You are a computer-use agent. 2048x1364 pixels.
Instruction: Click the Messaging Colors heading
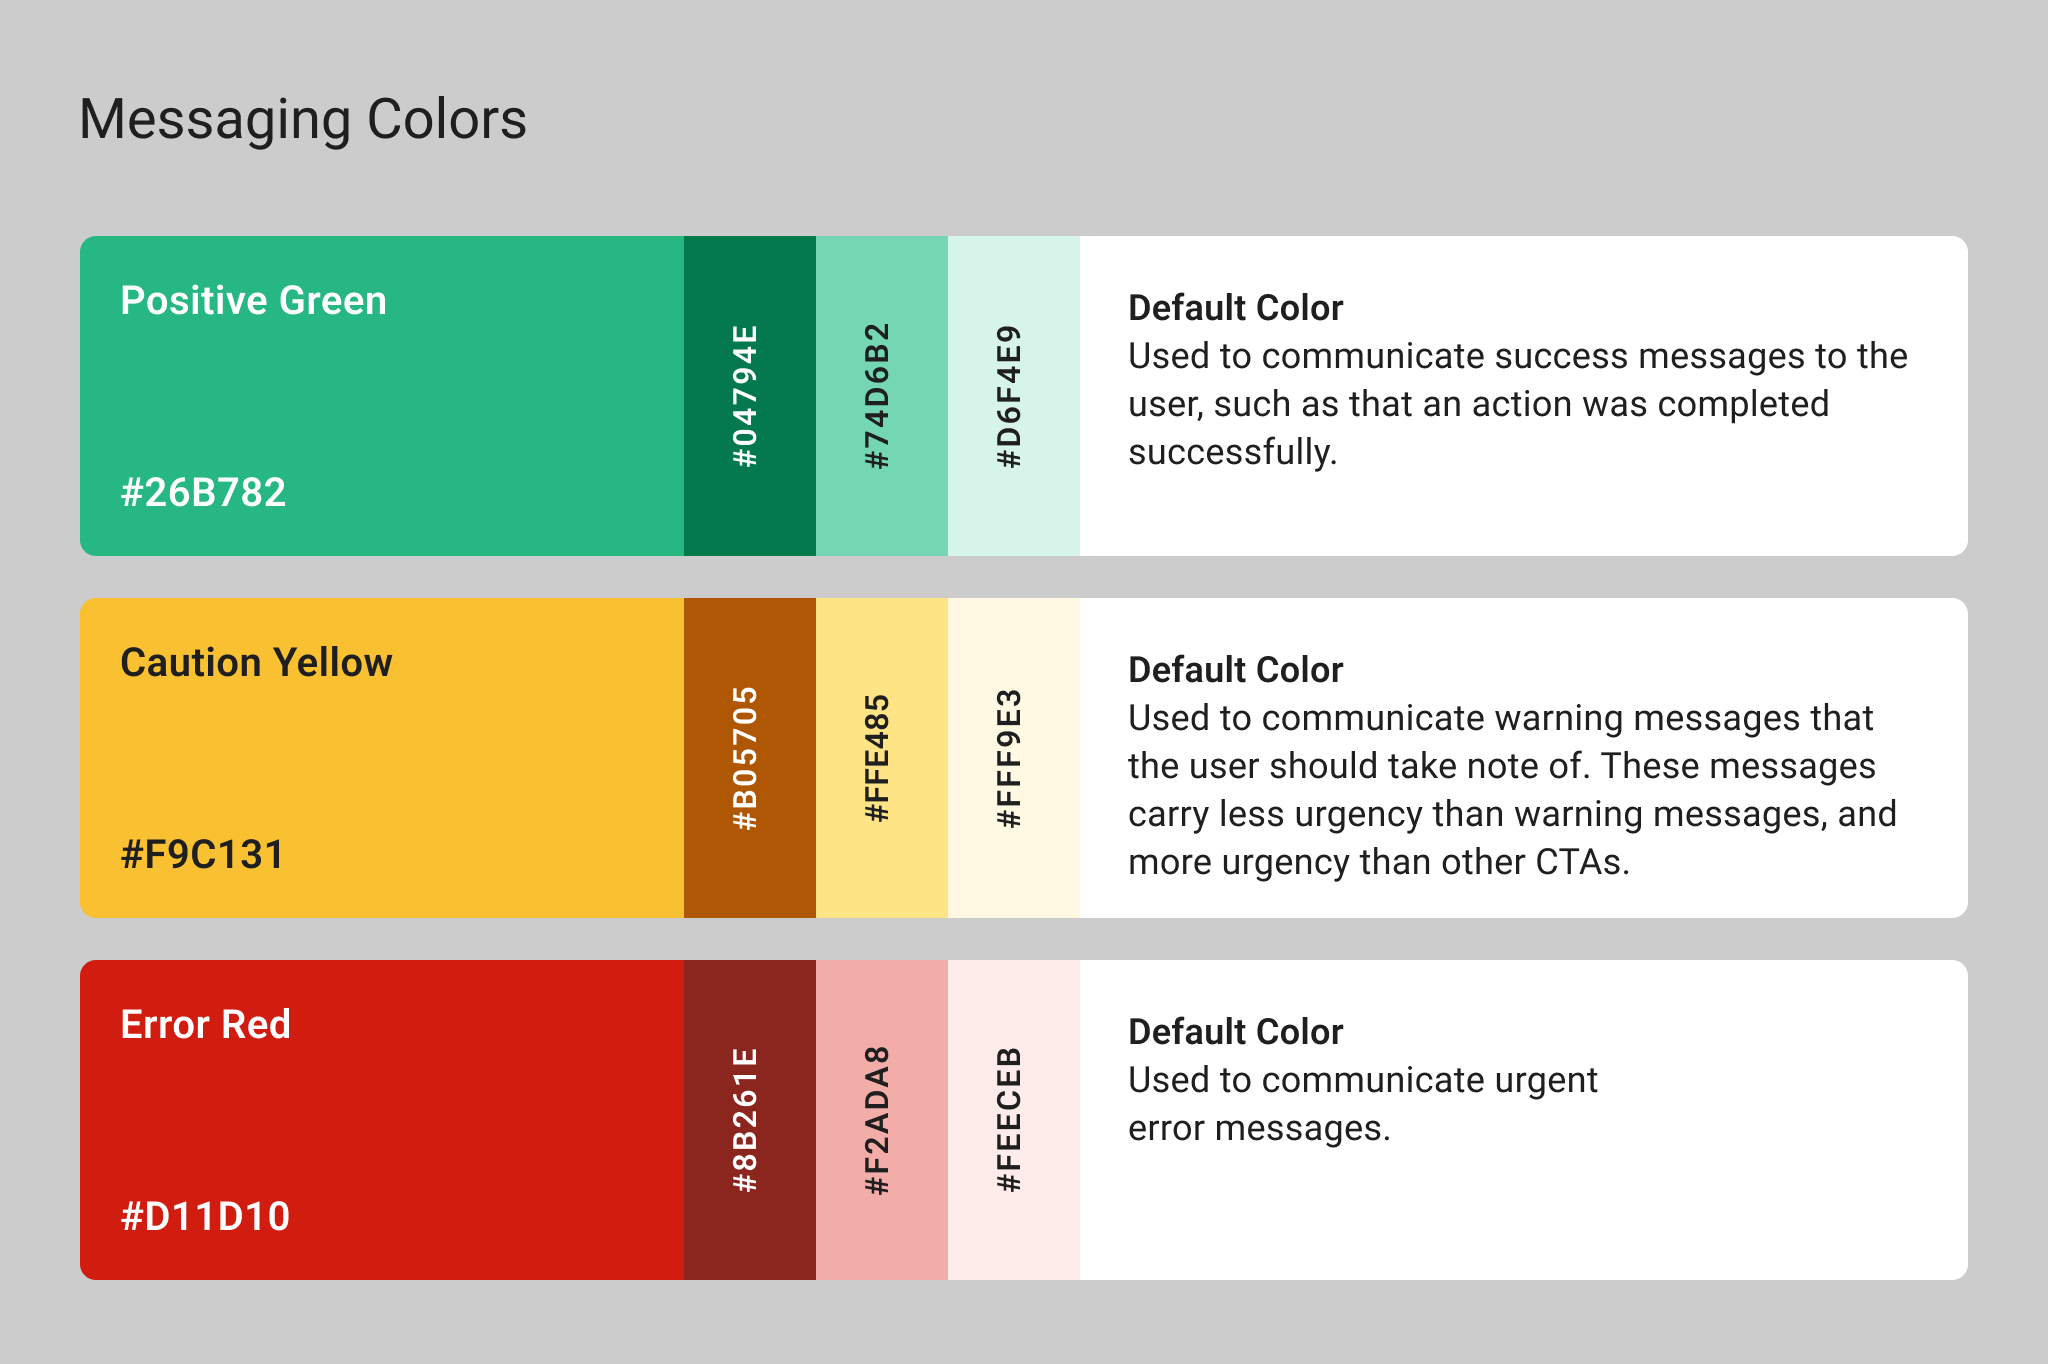[x=302, y=120]
